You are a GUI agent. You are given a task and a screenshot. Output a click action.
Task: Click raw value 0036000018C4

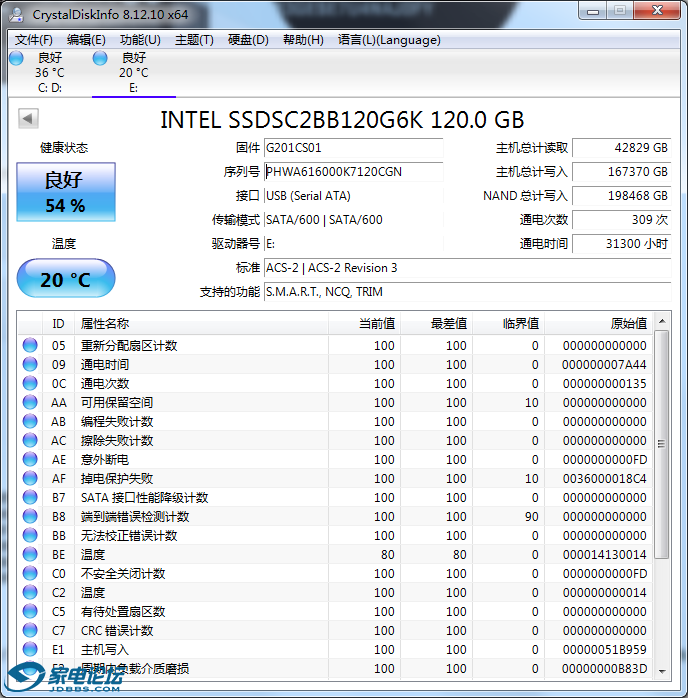click(604, 478)
